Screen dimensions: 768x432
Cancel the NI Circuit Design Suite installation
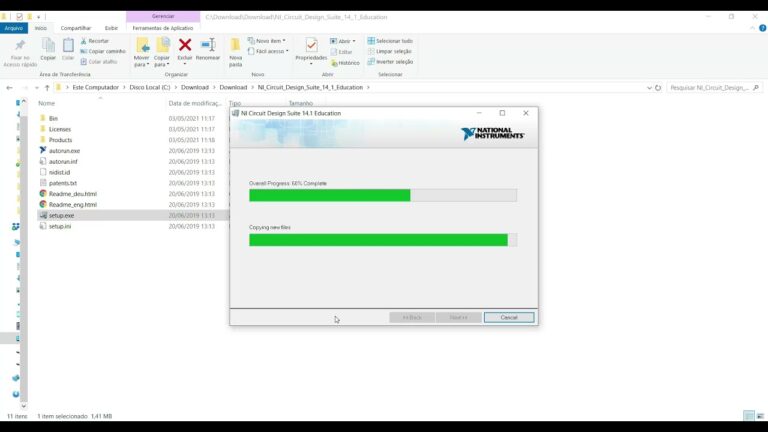(509, 317)
